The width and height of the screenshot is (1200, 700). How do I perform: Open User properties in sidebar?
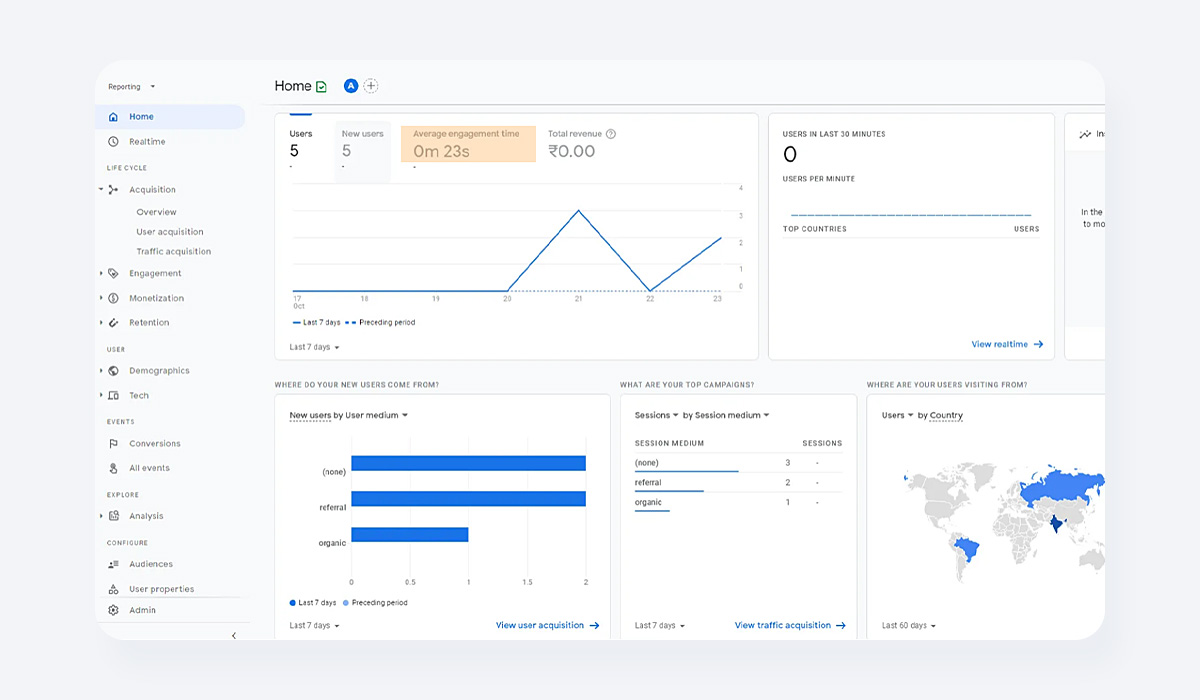[162, 589]
